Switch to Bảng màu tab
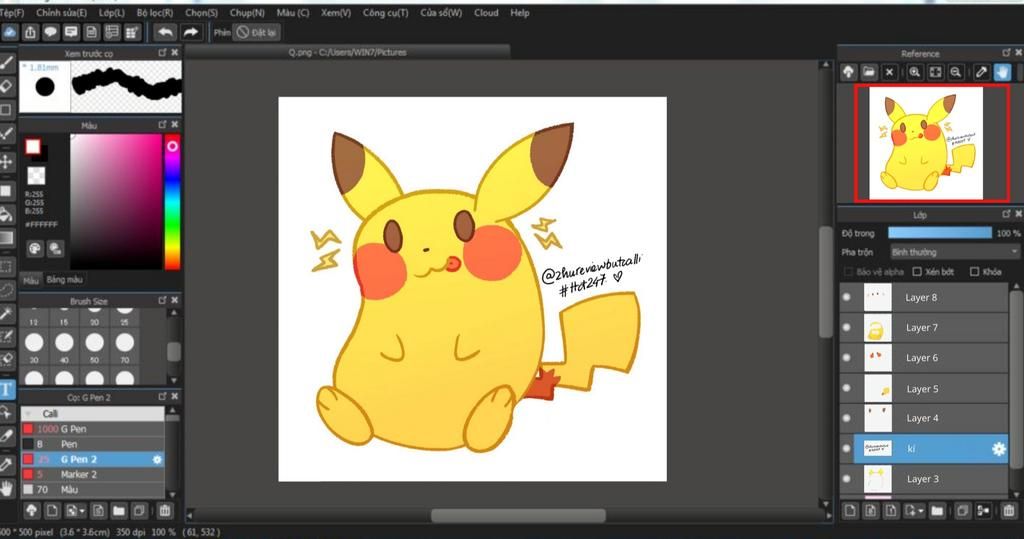The height and width of the screenshot is (539, 1024). pos(64,280)
